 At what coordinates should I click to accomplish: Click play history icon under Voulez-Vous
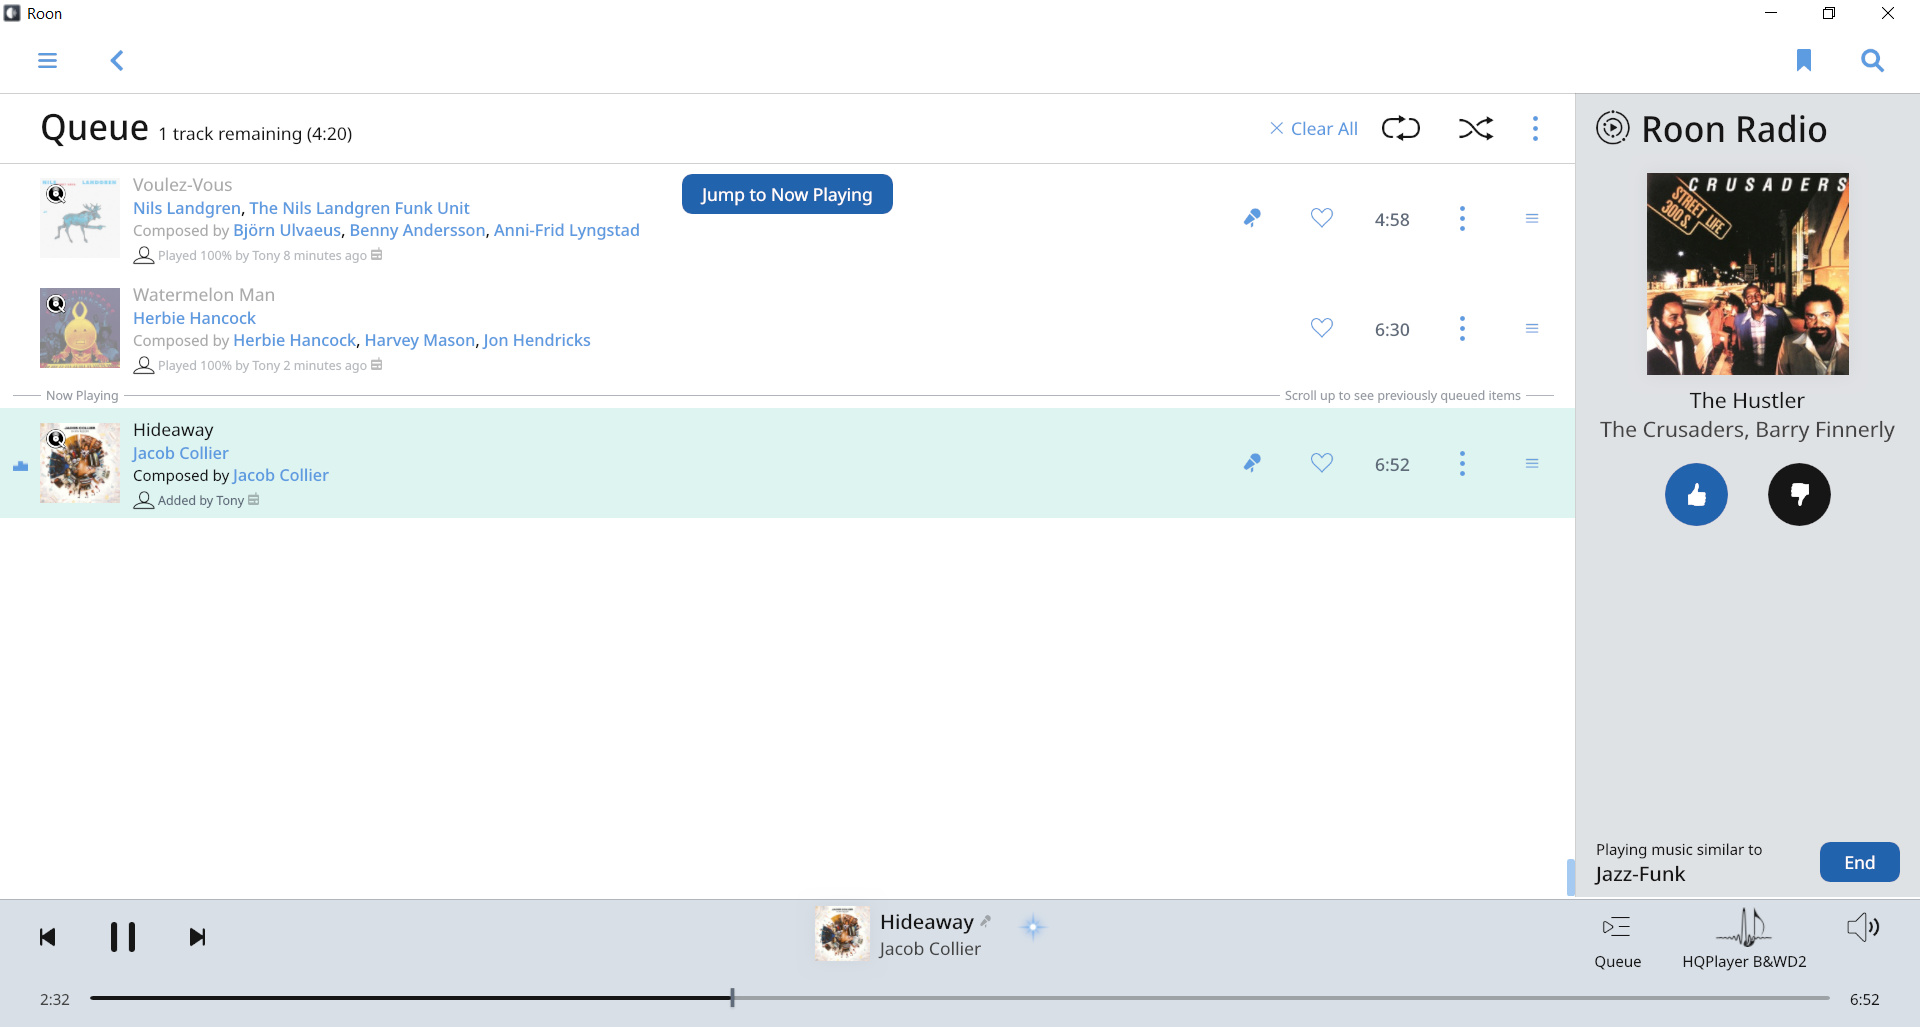(377, 255)
